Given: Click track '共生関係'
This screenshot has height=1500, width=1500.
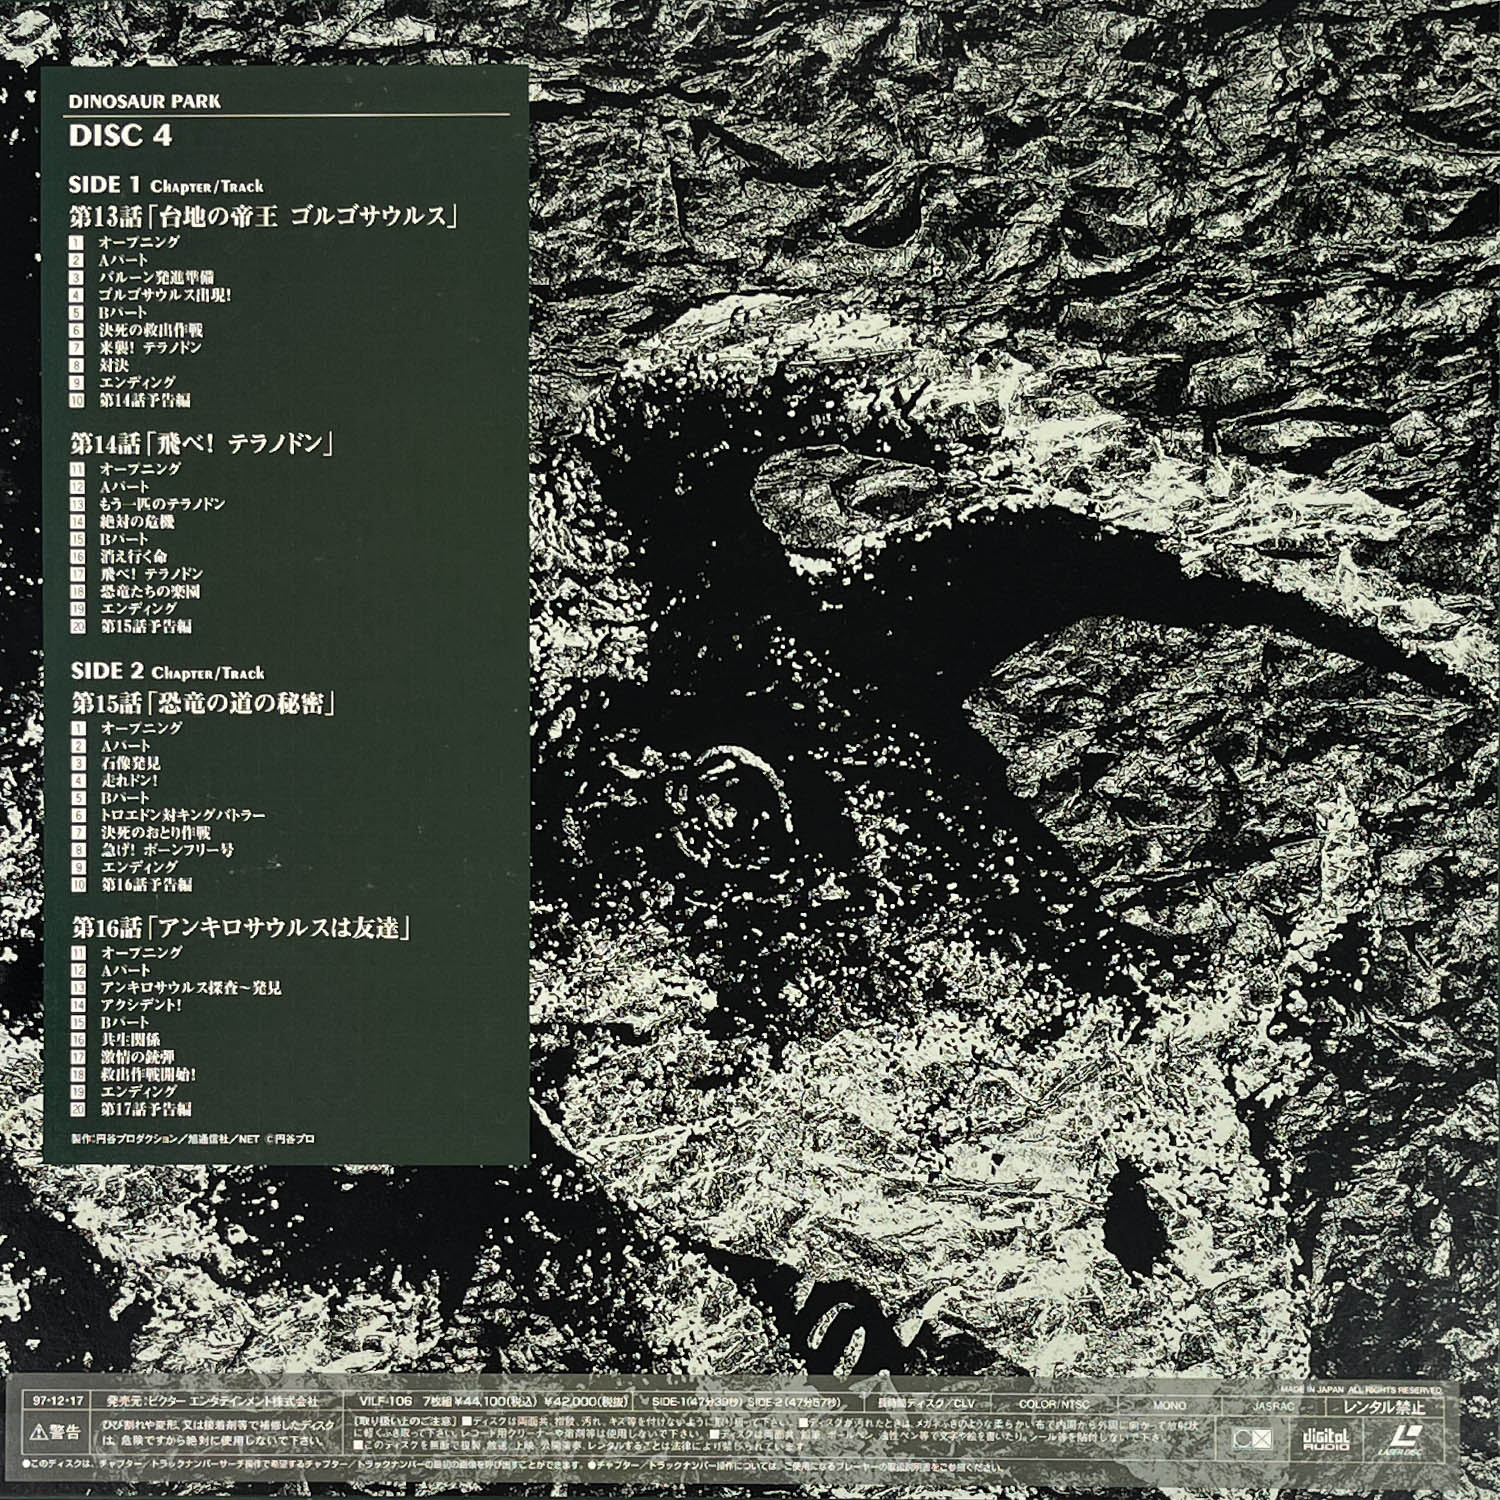Looking at the screenshot, I should [131, 1040].
